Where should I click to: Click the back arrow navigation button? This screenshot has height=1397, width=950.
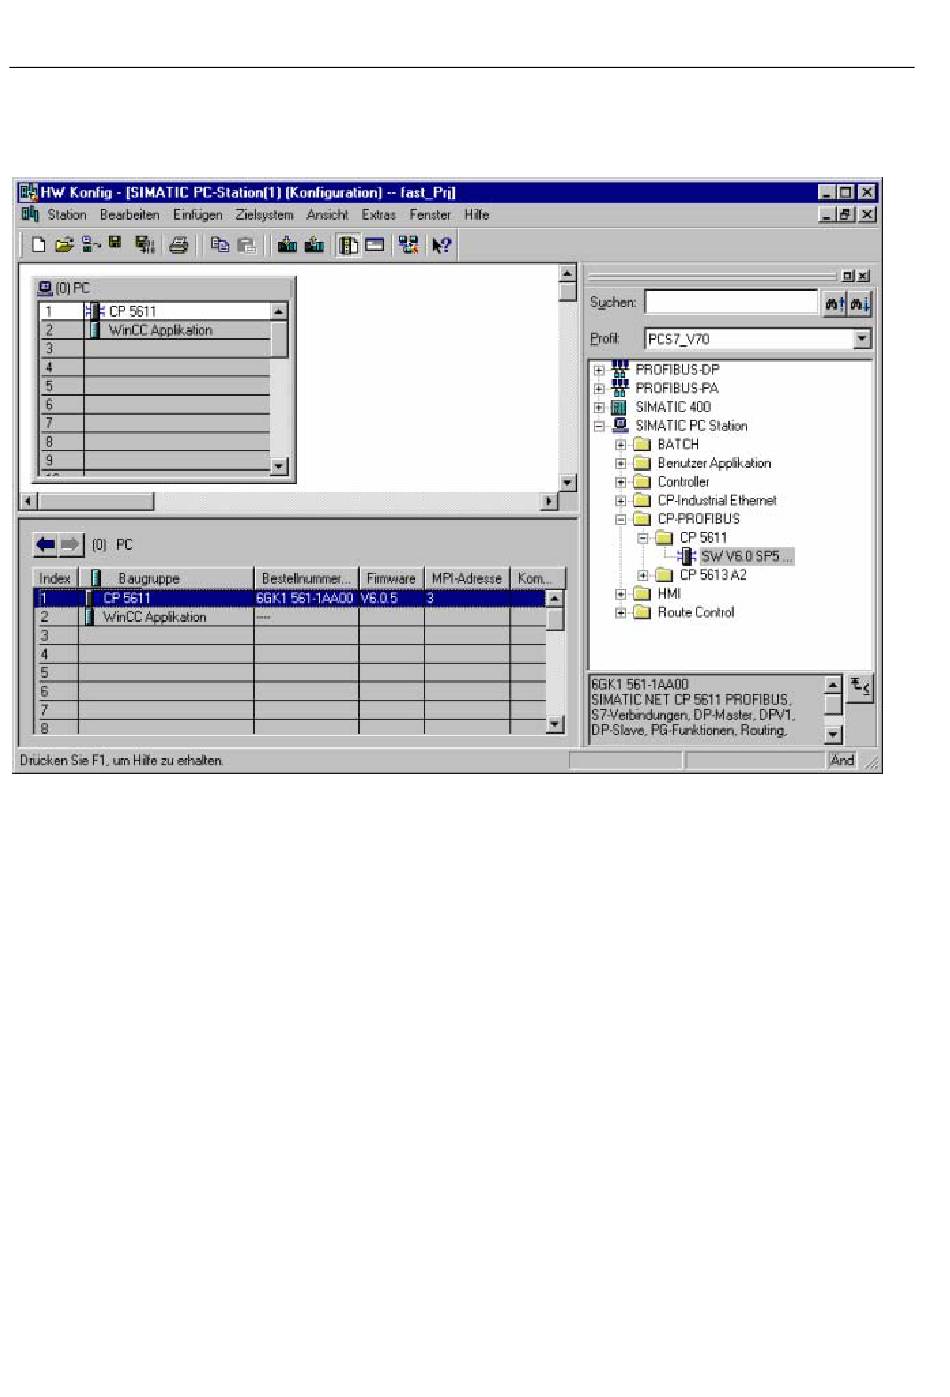pos(45,544)
